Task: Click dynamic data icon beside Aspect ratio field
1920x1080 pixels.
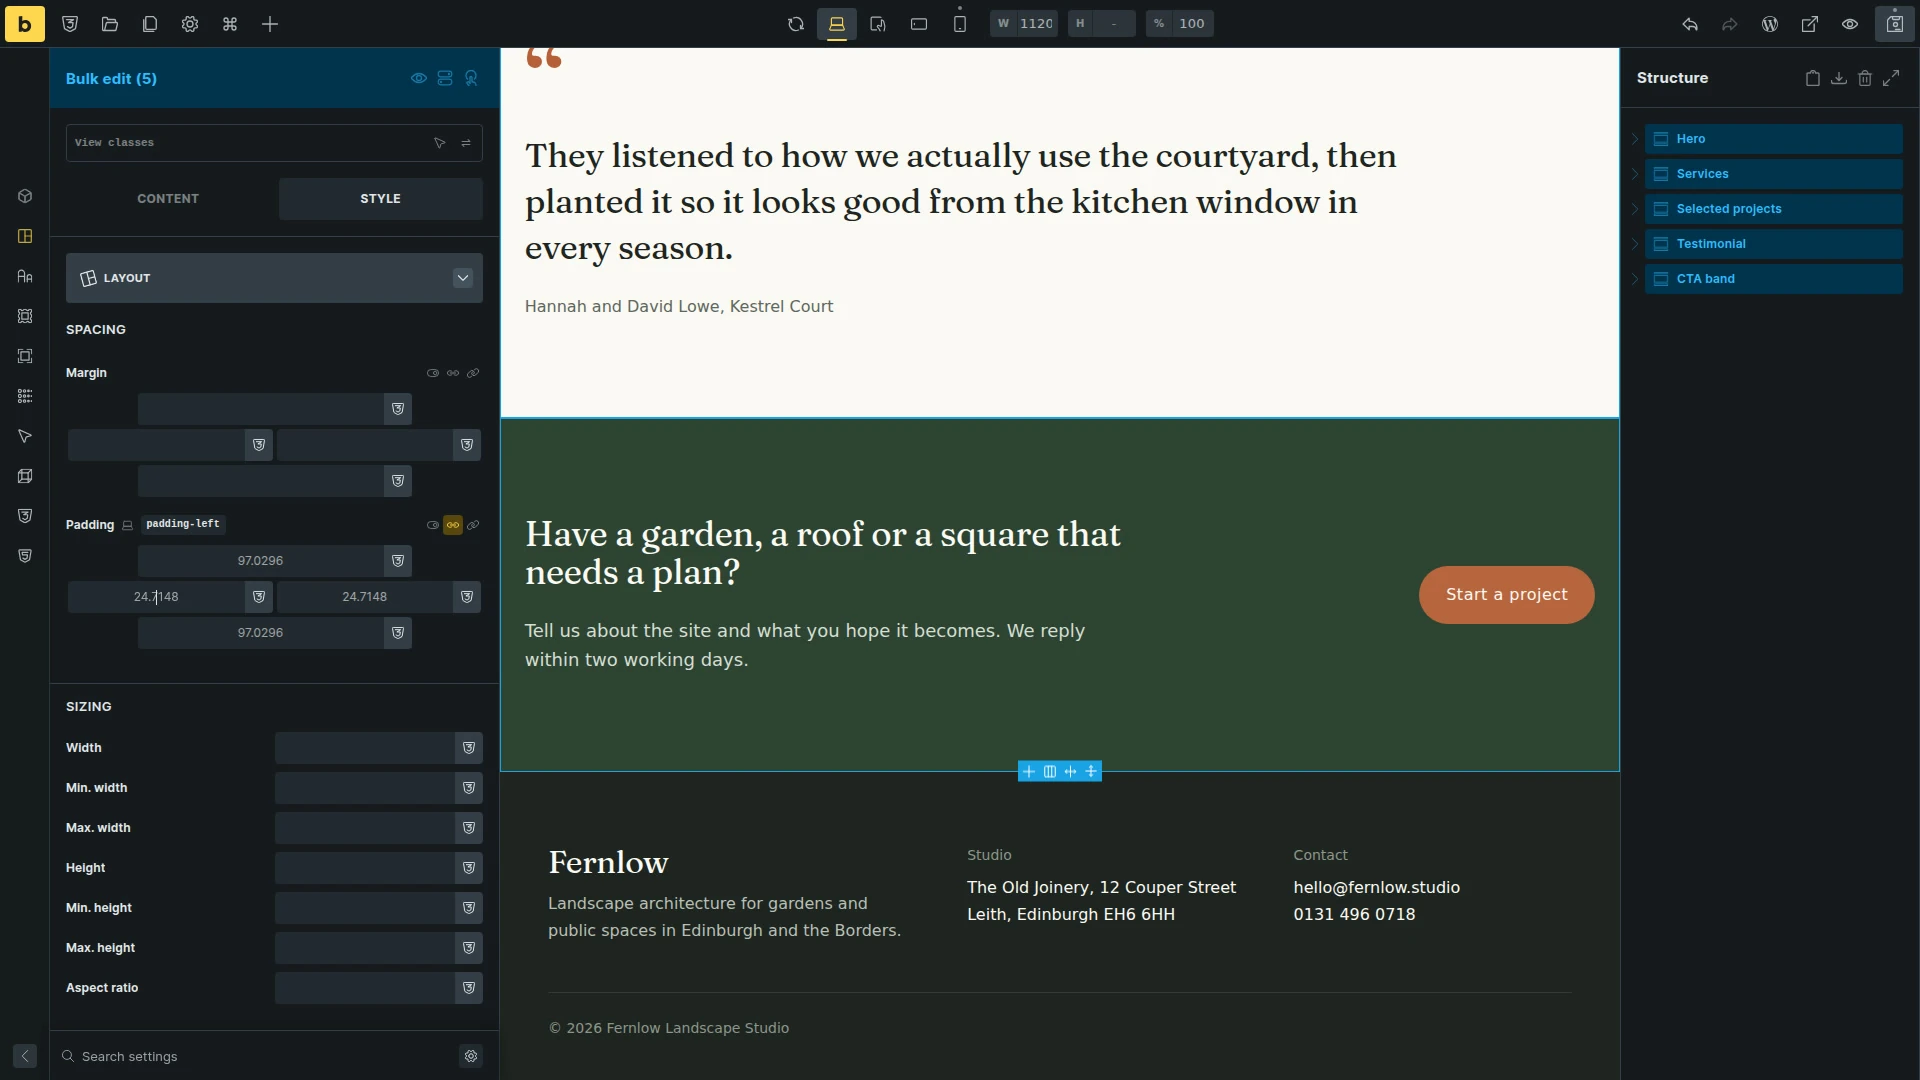Action: tap(469, 988)
